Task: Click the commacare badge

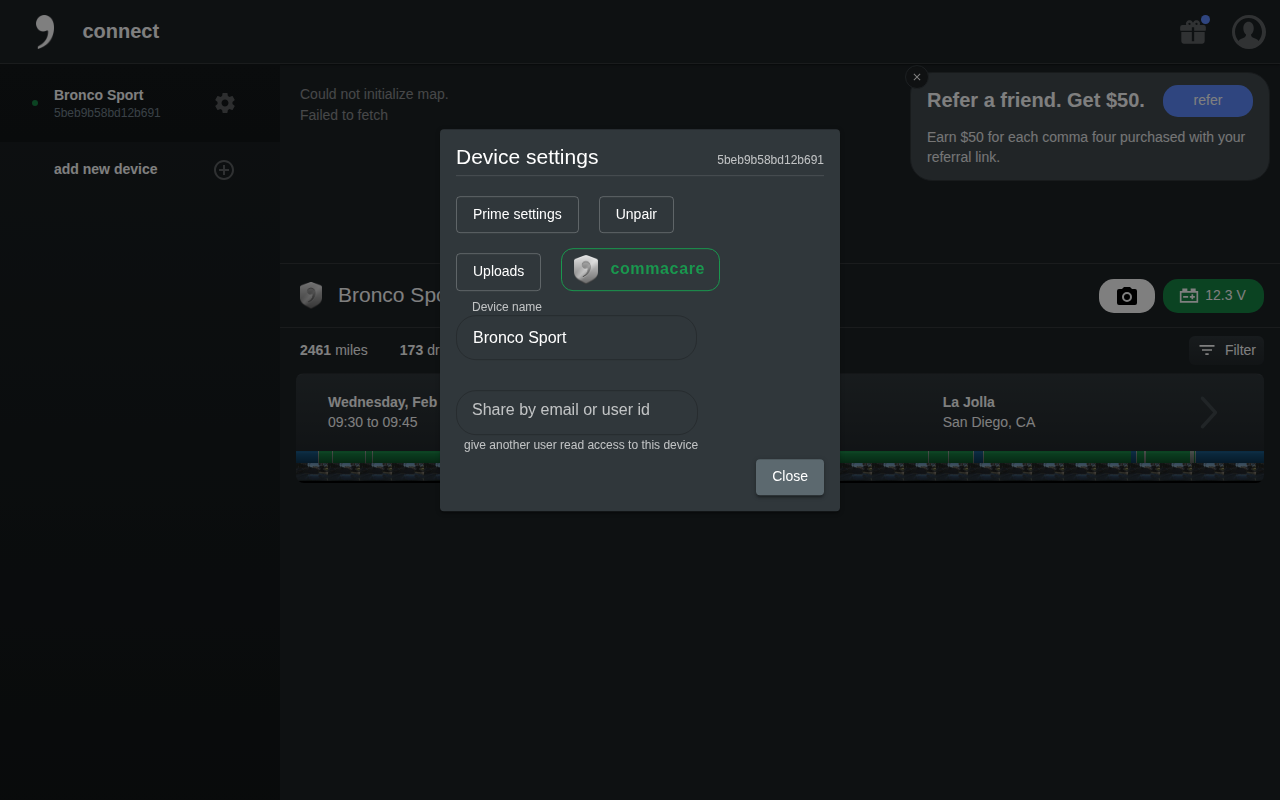Action: pos(640,270)
